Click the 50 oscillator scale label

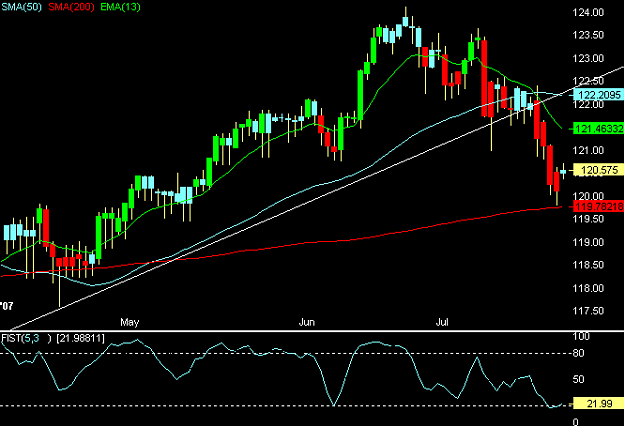[579, 379]
